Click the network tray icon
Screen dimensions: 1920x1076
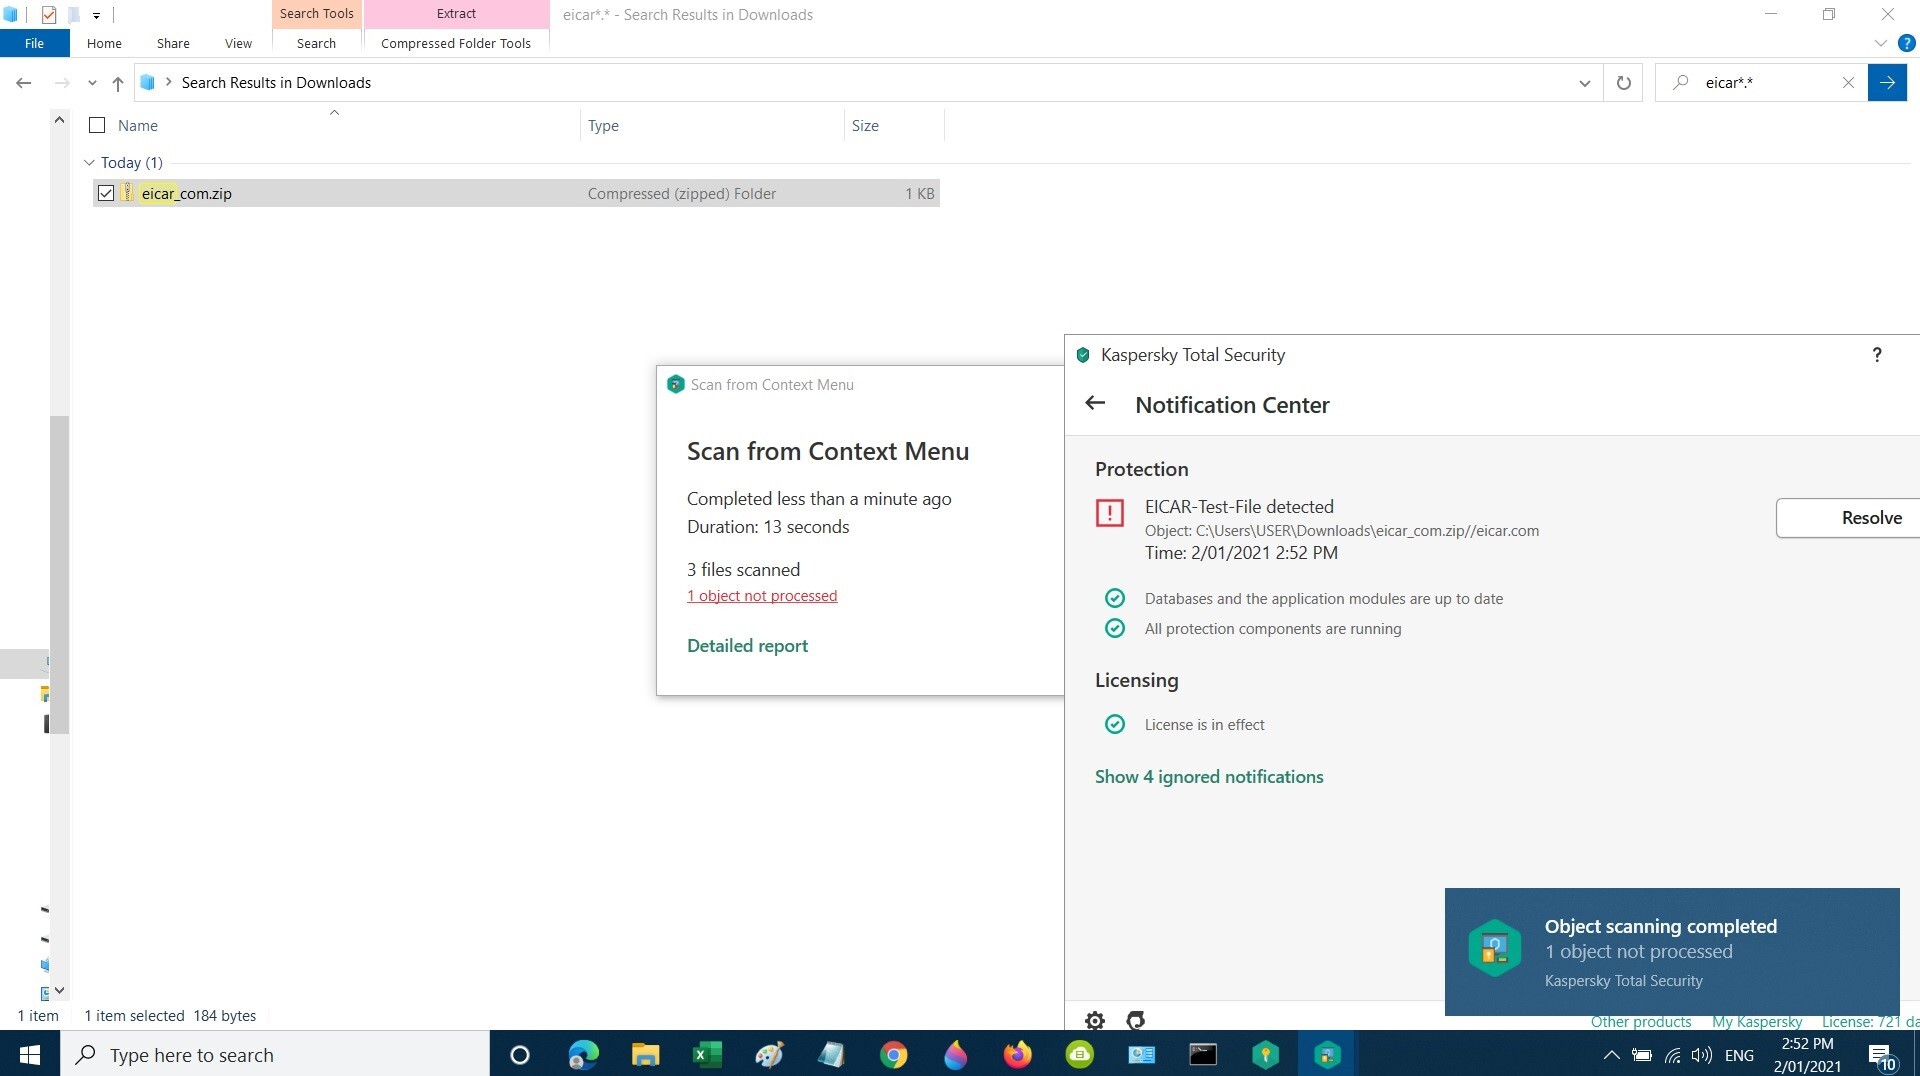tap(1672, 1055)
